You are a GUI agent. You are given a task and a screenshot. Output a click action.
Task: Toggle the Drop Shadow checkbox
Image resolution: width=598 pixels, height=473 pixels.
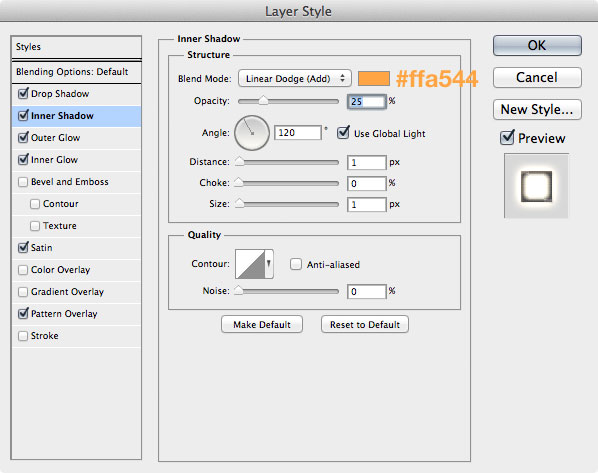tap(23, 93)
